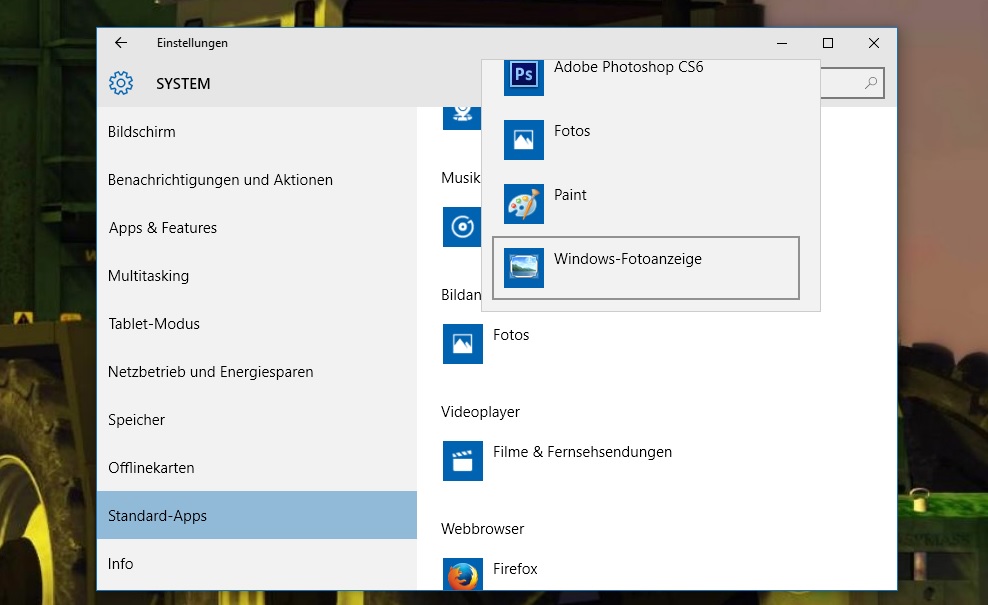
Task: Open Netzbetrieb und Energiesparen
Action: coord(210,372)
